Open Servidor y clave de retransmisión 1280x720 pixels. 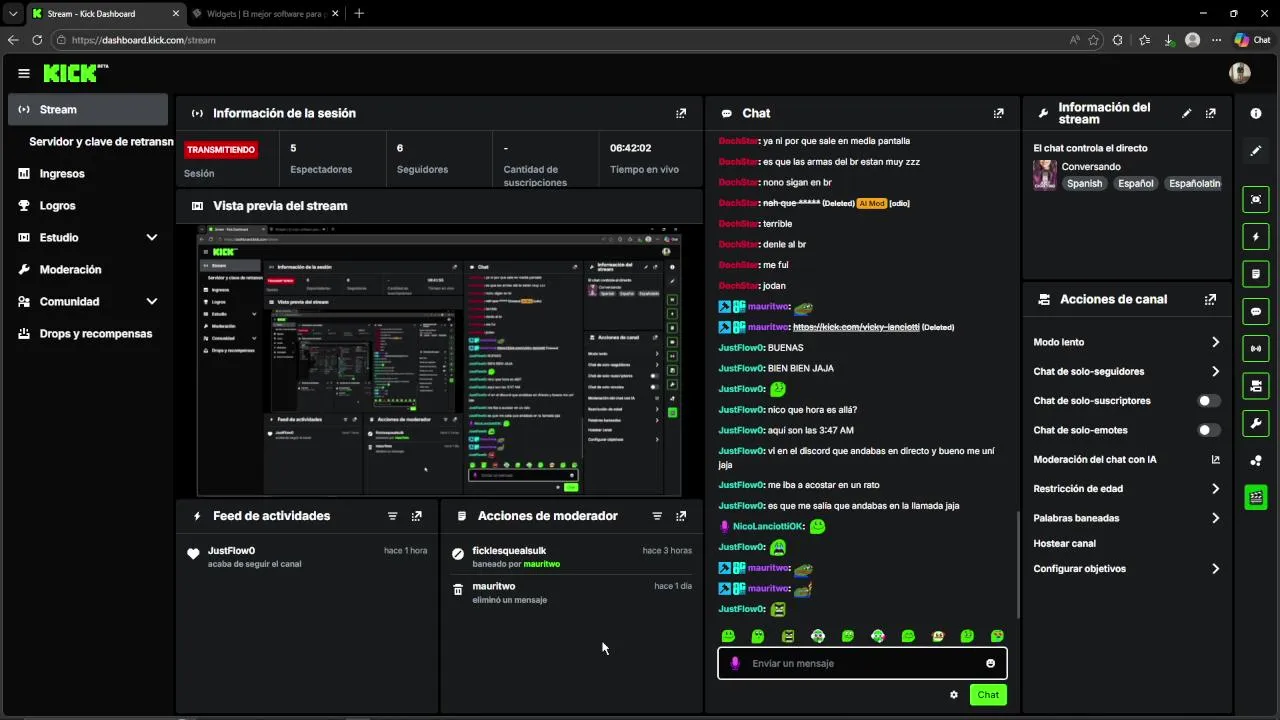click(101, 142)
